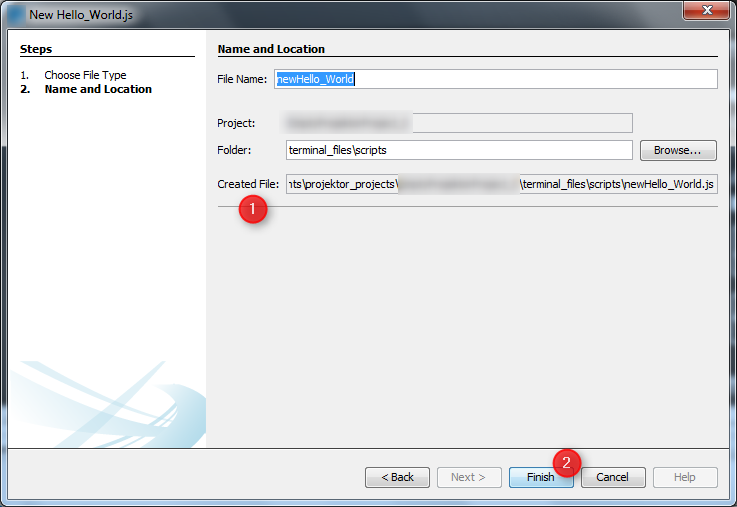Go to previous step with Back button
This screenshot has width=737, height=507.
[x=397, y=477]
